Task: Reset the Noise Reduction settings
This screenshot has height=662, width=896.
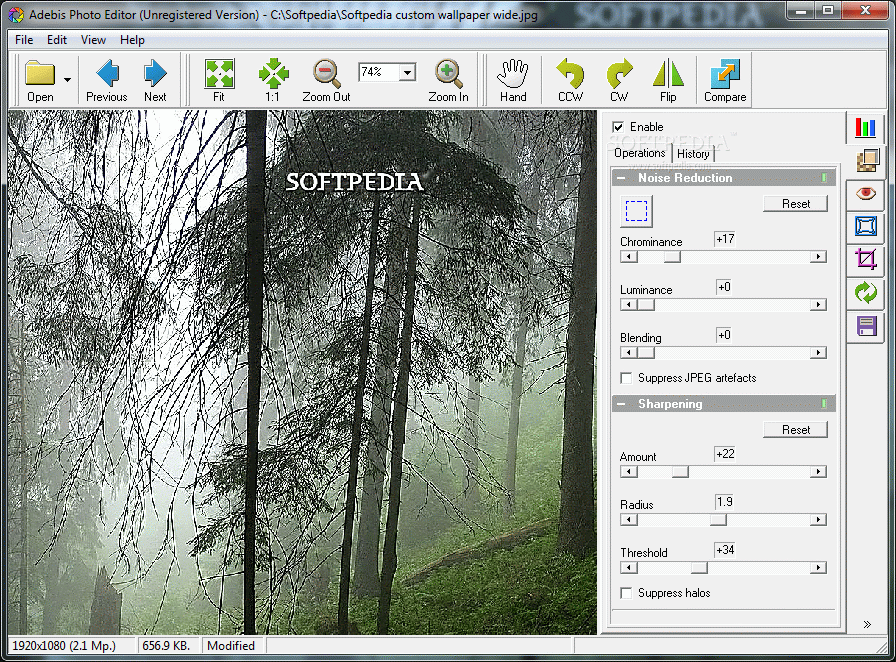Action: [x=795, y=204]
